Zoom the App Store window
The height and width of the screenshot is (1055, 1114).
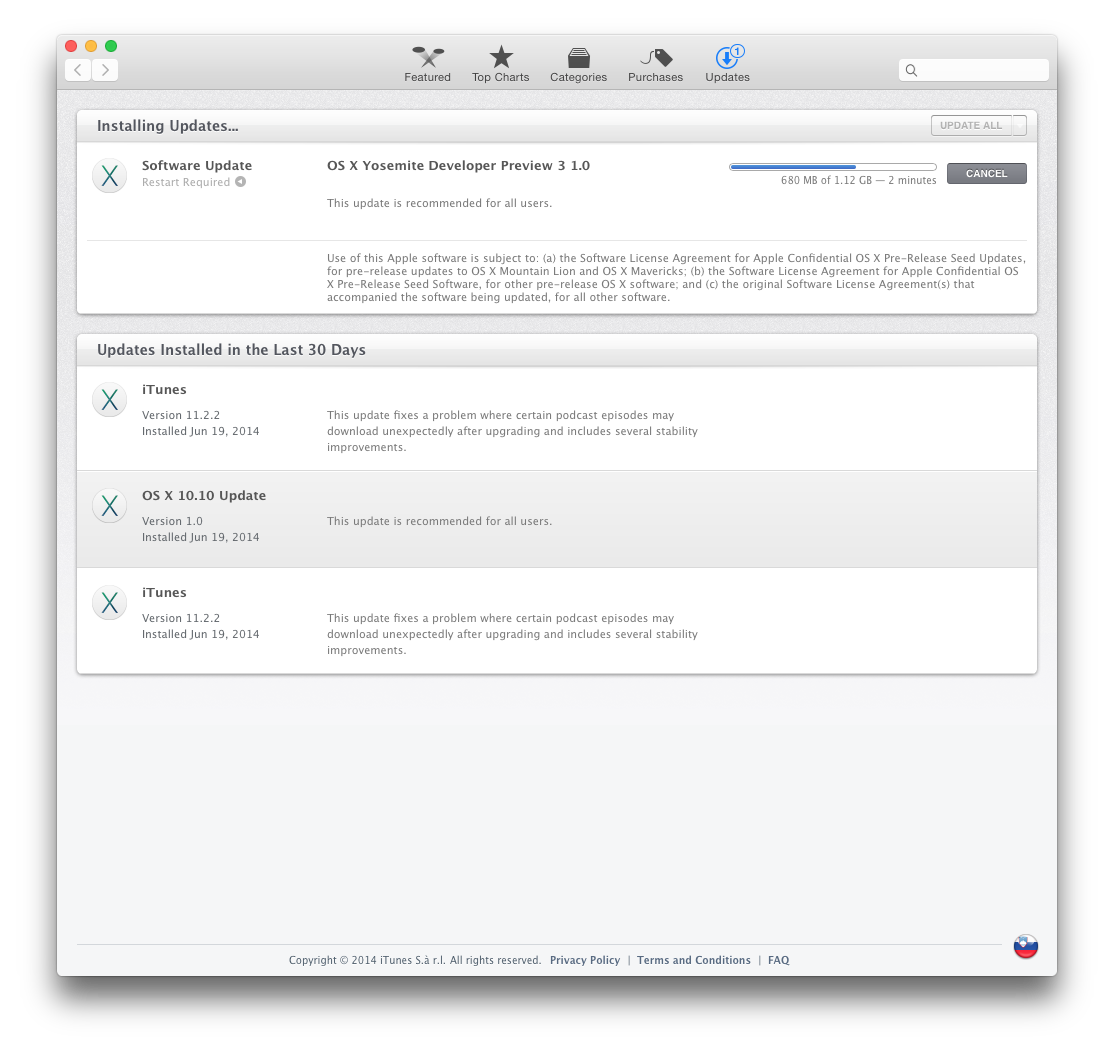click(x=111, y=46)
